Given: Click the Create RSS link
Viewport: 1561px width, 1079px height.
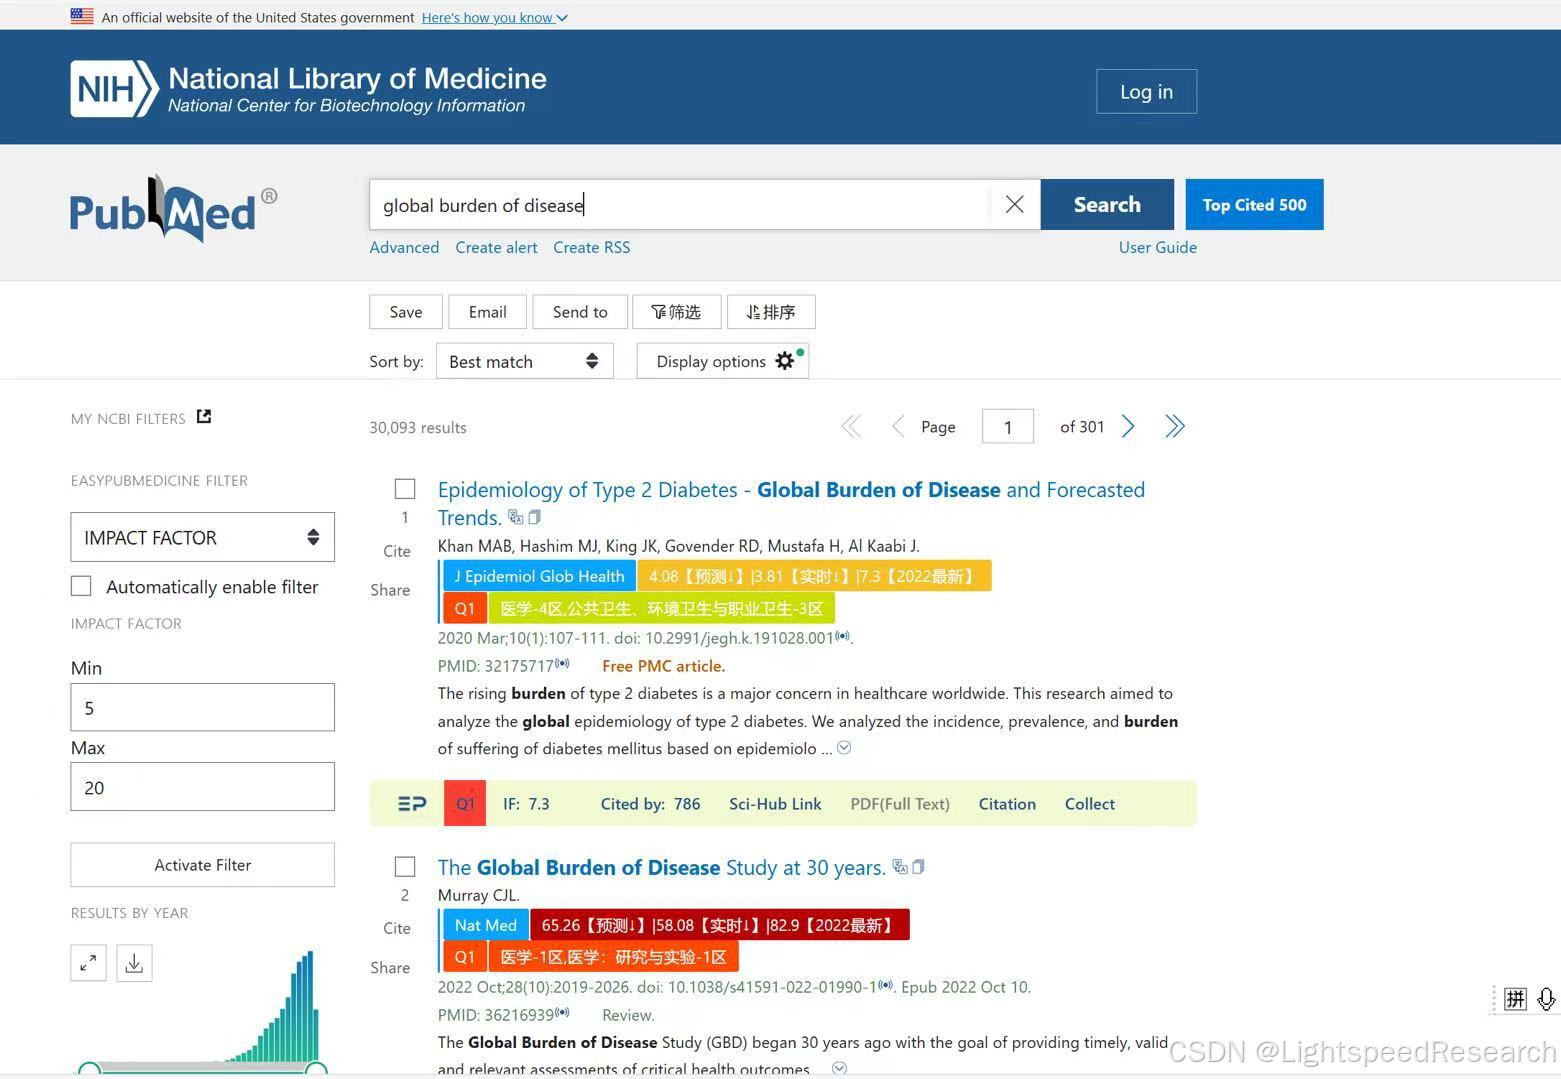Looking at the screenshot, I should [592, 247].
